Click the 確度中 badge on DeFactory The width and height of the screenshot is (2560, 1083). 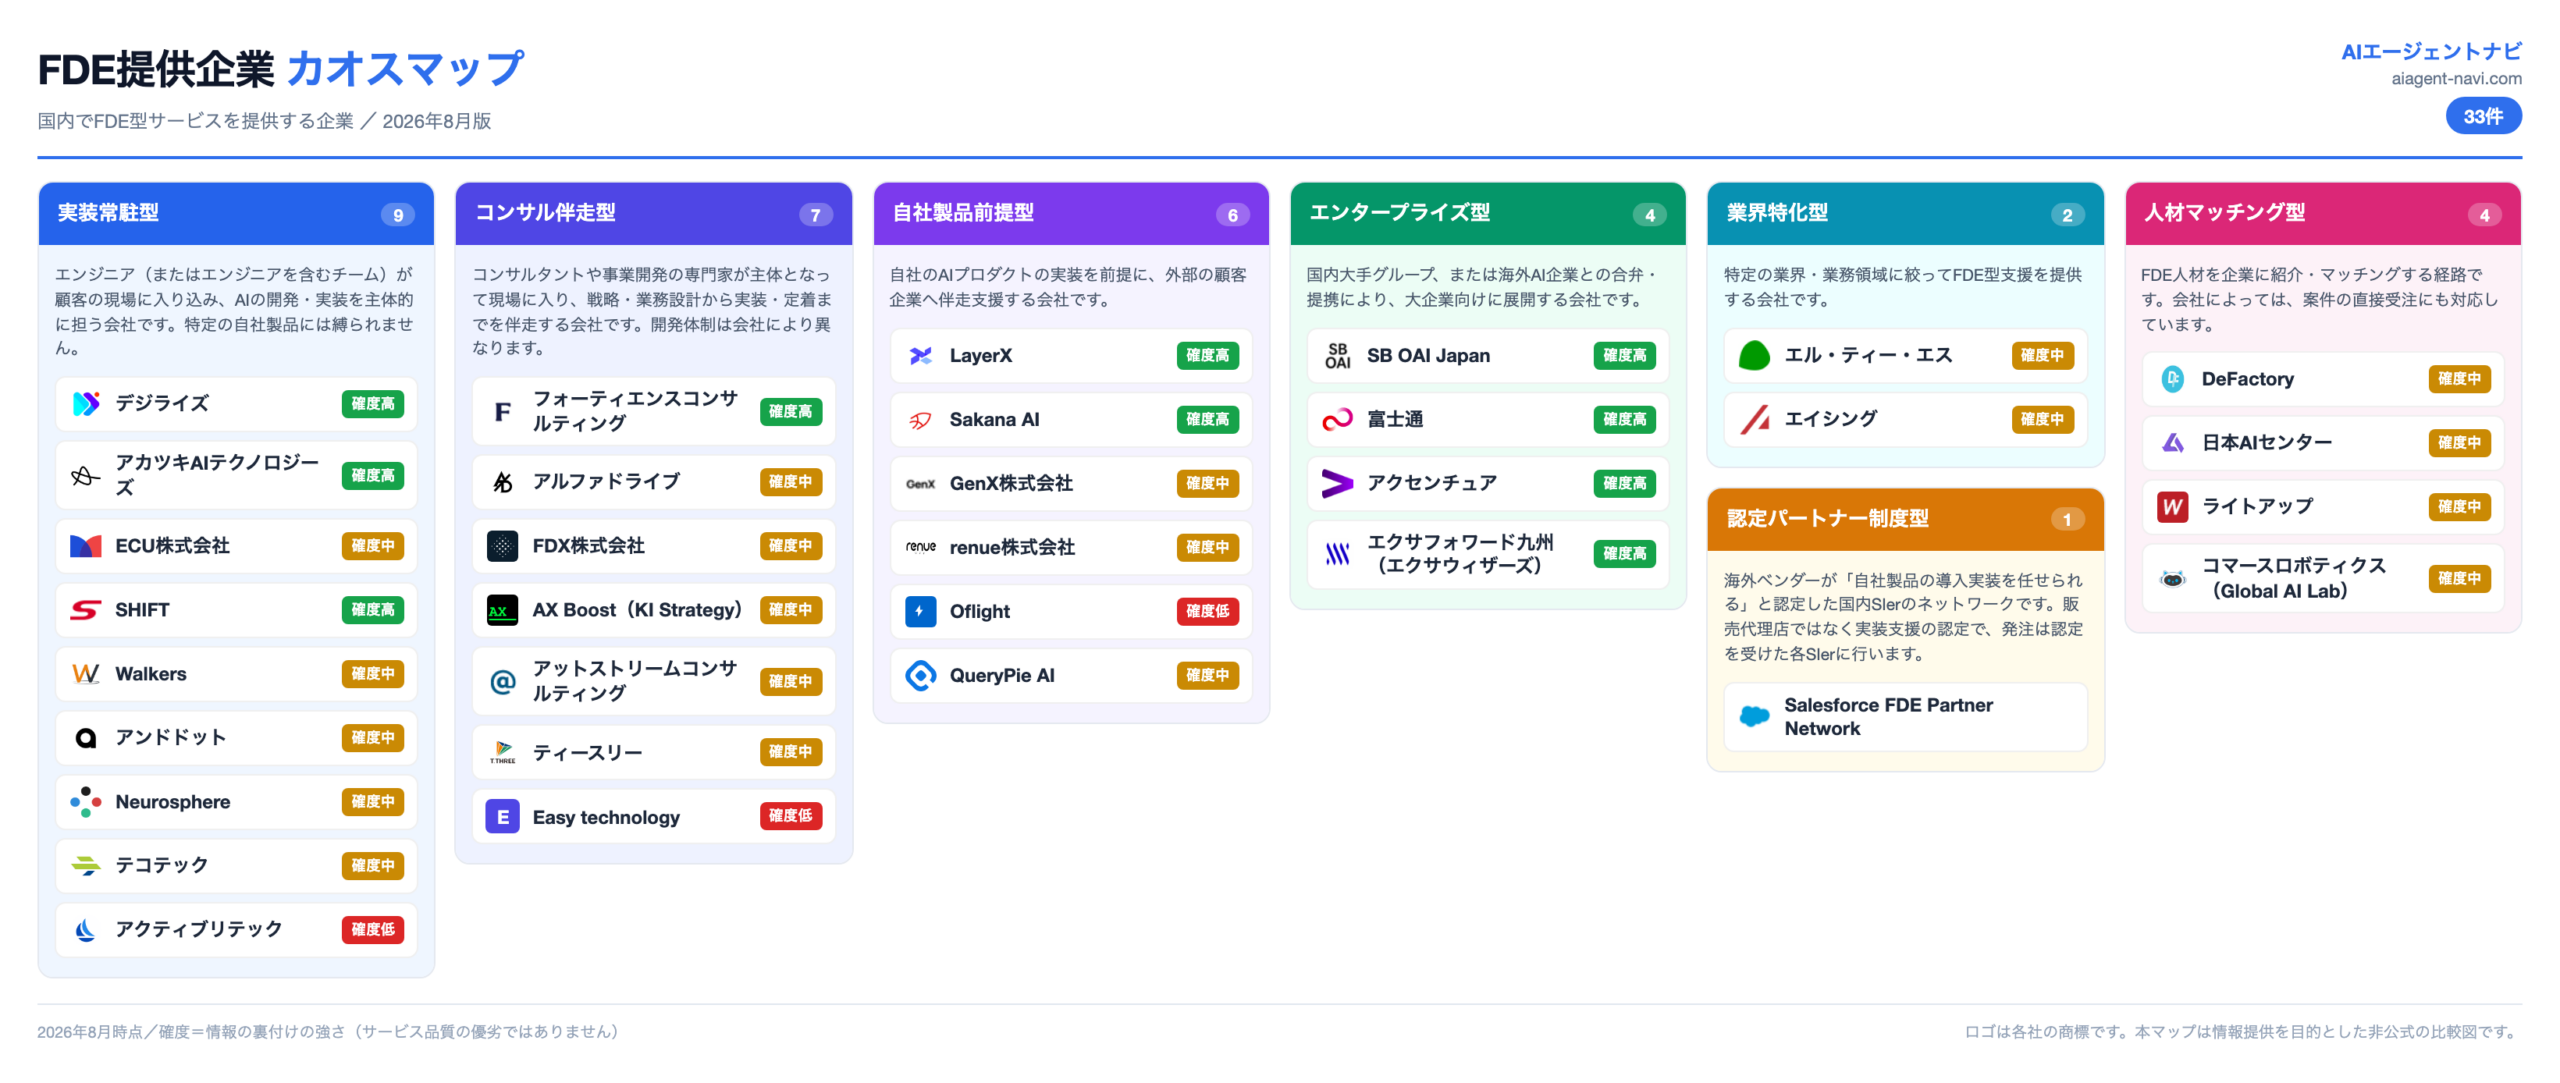[2459, 380]
